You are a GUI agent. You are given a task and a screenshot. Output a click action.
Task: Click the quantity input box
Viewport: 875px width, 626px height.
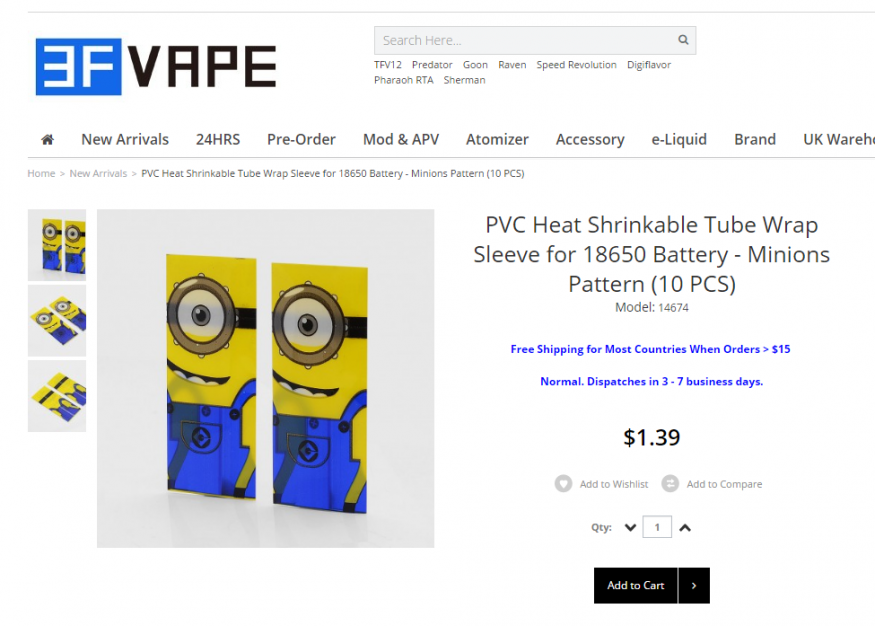(x=657, y=527)
